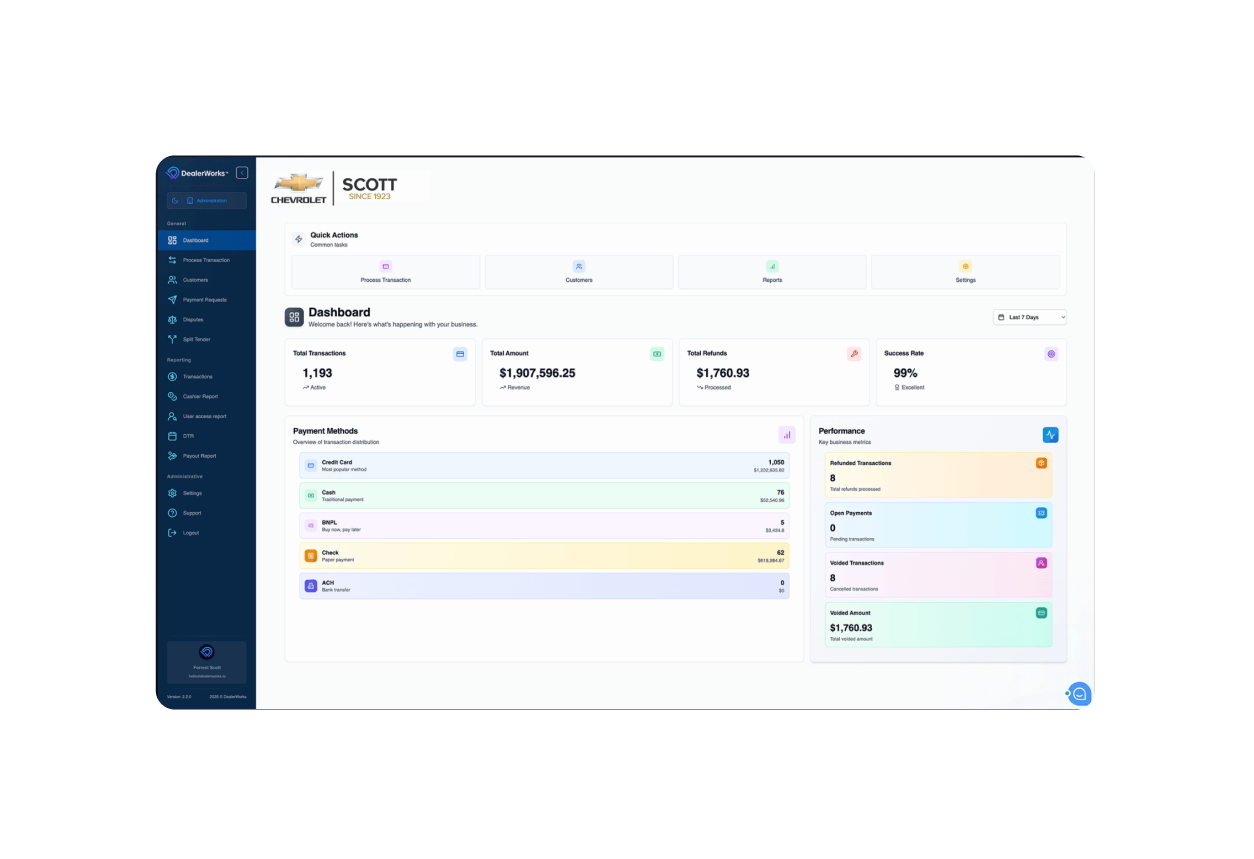Click the Cash count of 76
1254x859 pixels.
781,492
